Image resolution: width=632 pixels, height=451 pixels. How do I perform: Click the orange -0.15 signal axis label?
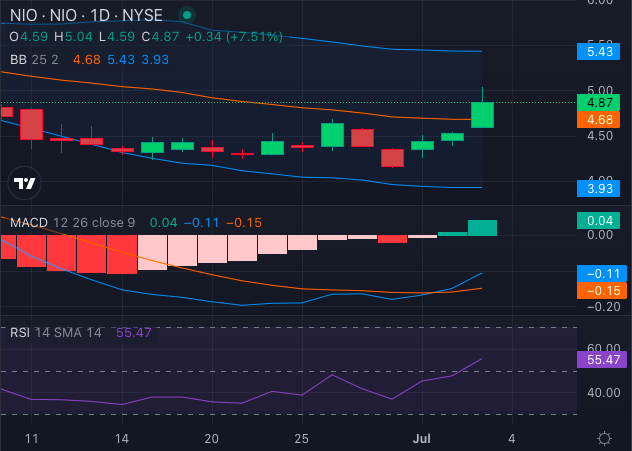click(602, 291)
